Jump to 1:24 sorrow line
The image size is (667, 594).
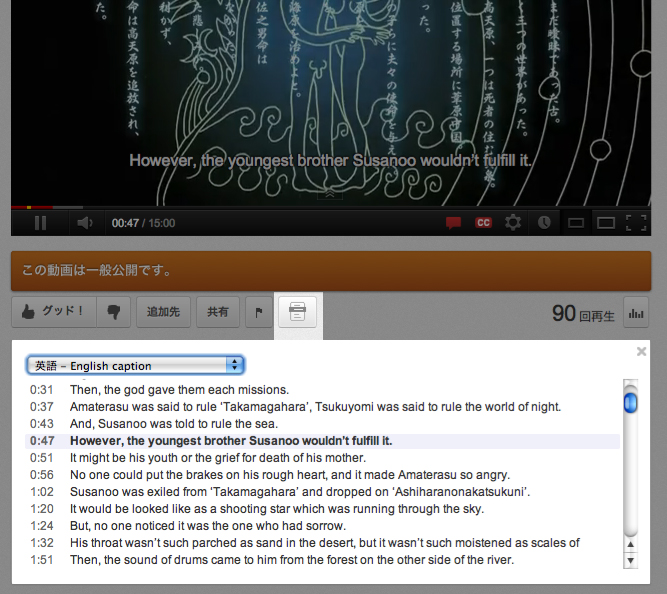pos(322,526)
